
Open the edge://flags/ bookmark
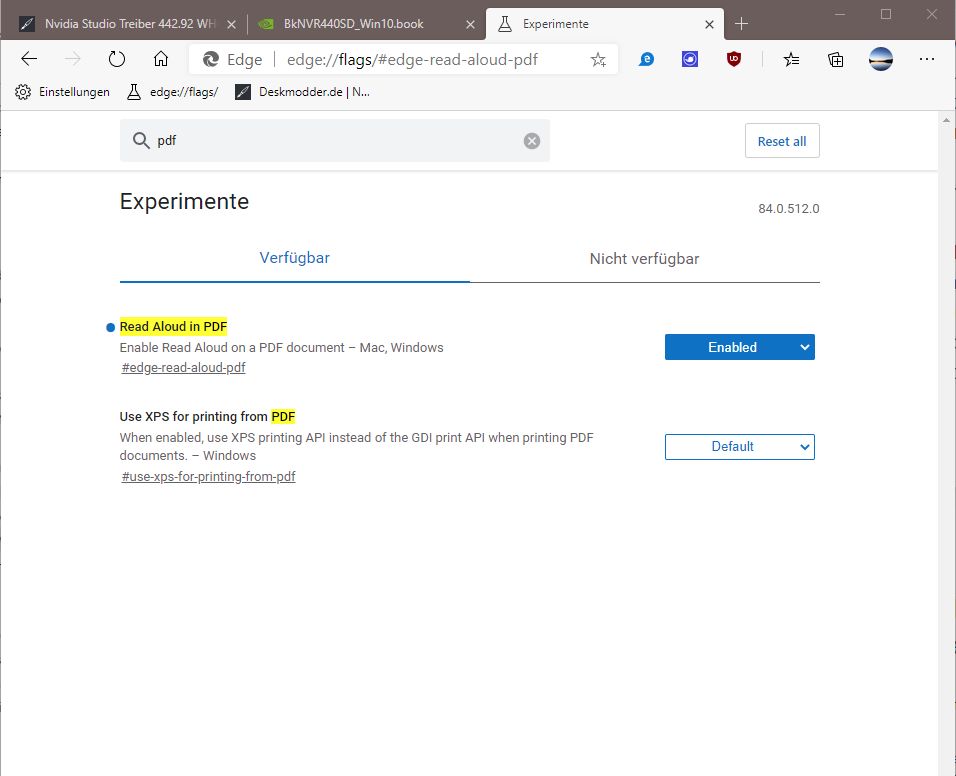173,92
